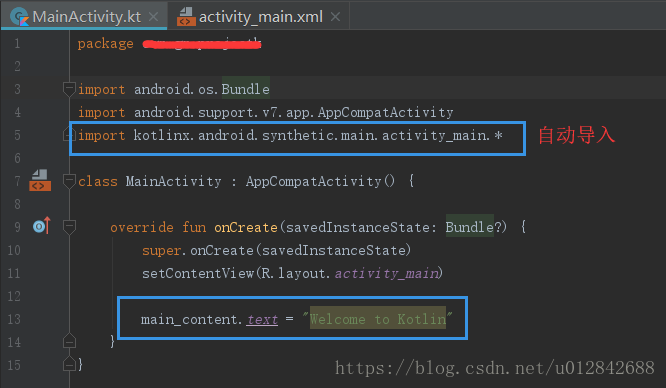Open the activity_main.xml tab
The image size is (666, 388).
coord(260,17)
